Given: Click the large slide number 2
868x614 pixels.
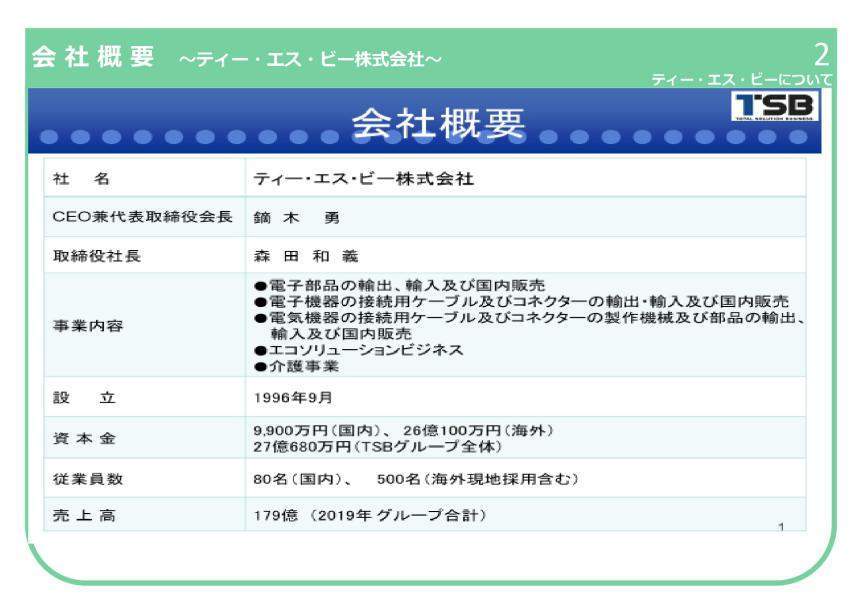Looking at the screenshot, I should 822,54.
